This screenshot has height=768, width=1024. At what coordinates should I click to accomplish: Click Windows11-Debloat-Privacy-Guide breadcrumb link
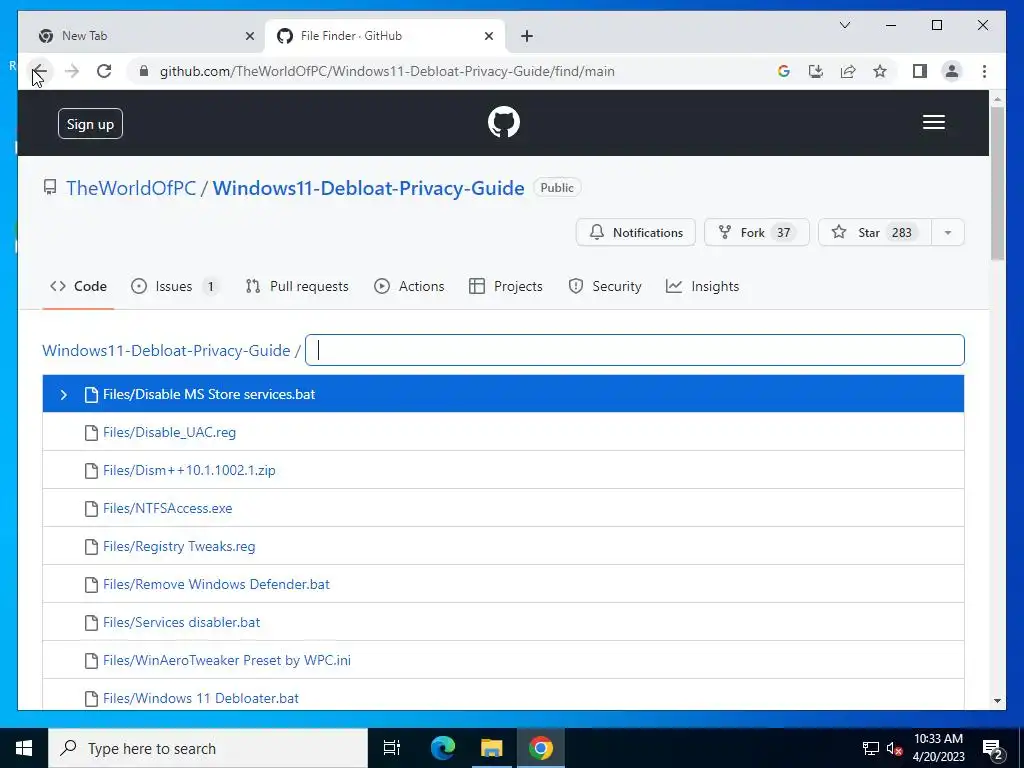166,351
